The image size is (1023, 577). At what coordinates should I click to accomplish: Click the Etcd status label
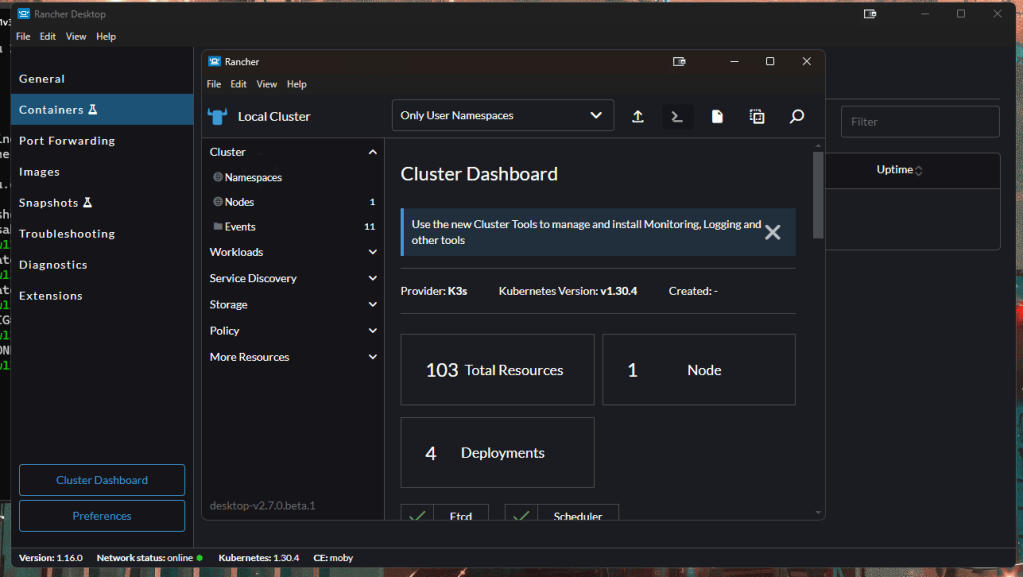pos(461,516)
